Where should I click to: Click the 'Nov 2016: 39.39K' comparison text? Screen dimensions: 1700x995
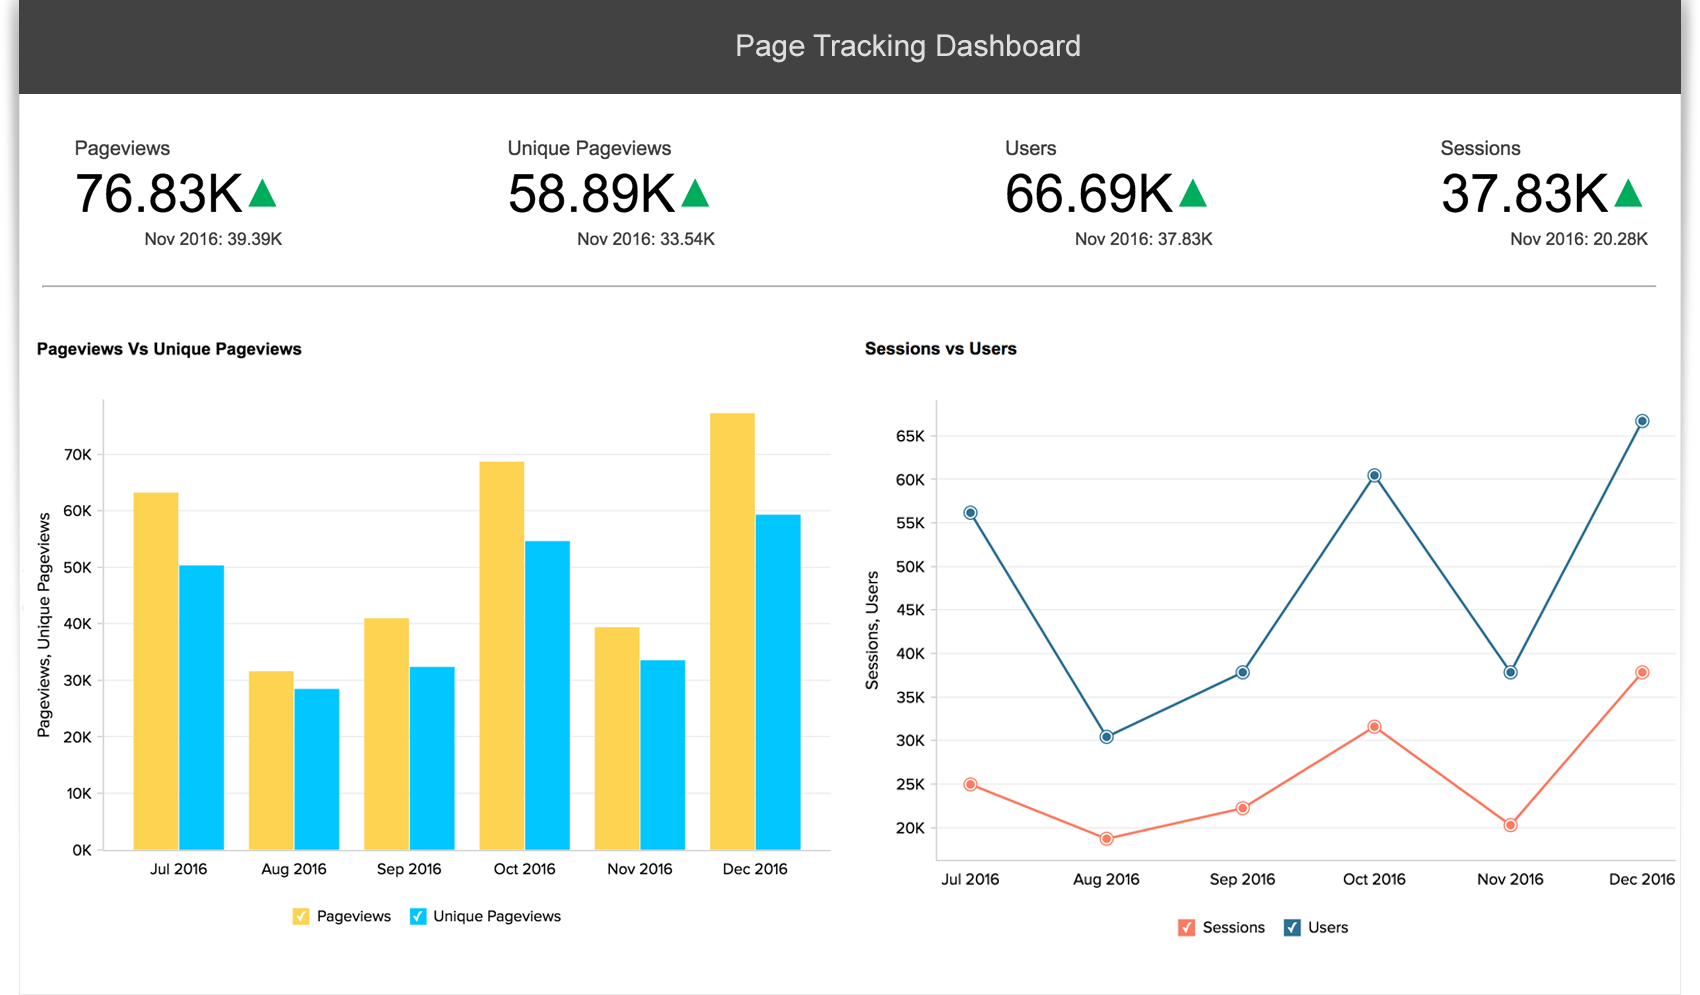pos(213,239)
